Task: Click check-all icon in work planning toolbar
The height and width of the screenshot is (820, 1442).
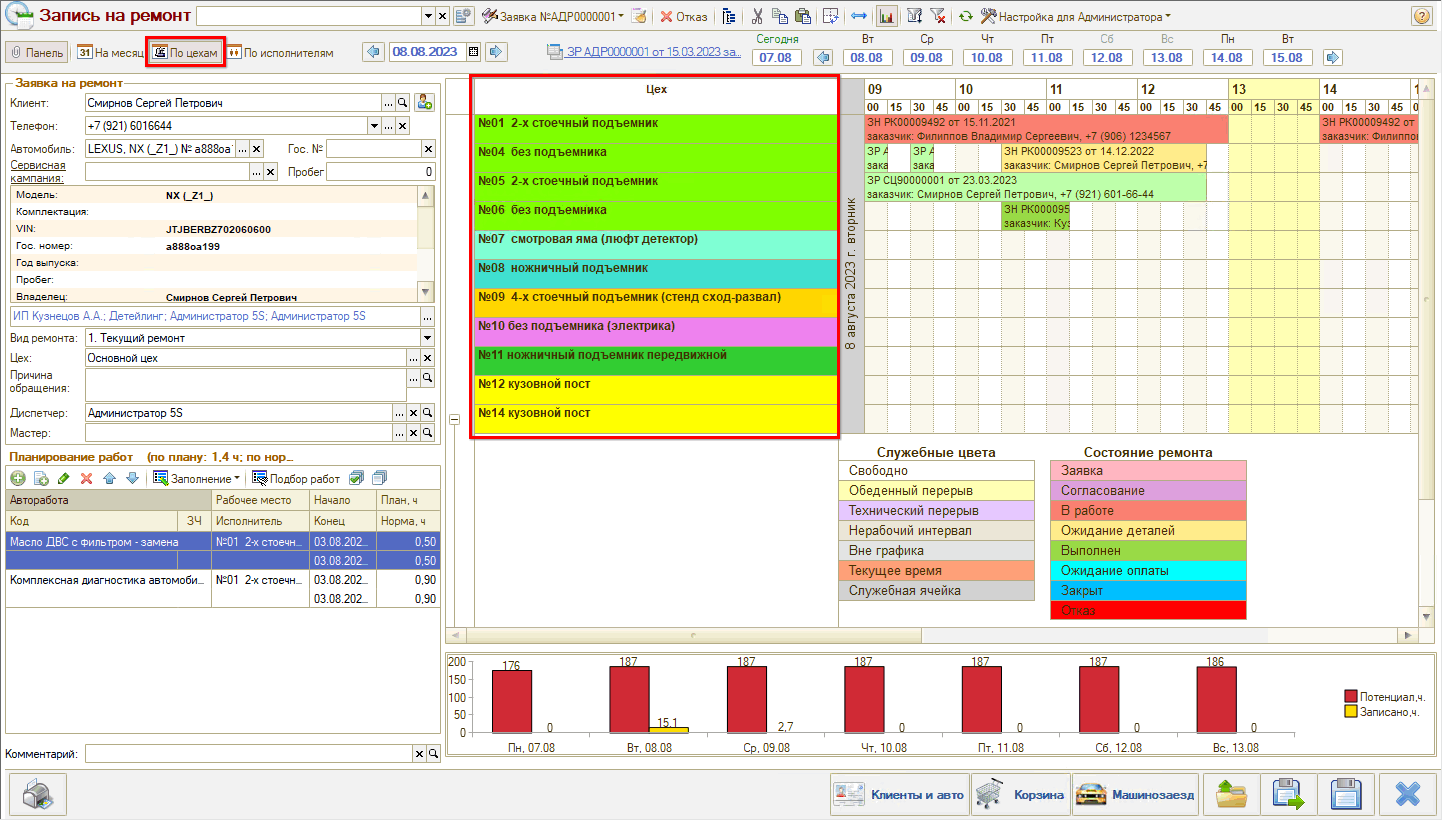Action: [356, 478]
